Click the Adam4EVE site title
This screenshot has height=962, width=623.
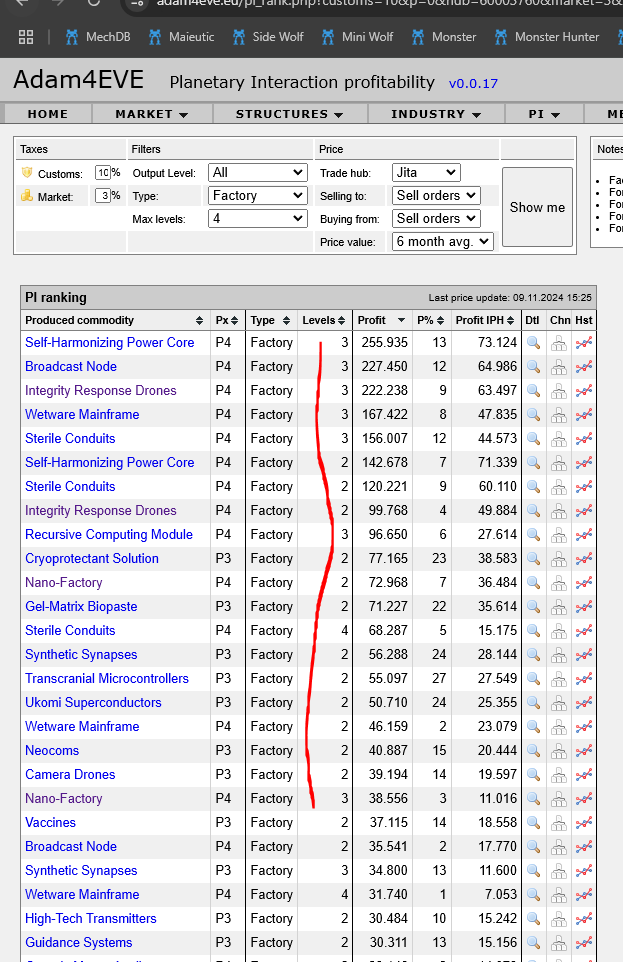[x=79, y=80]
